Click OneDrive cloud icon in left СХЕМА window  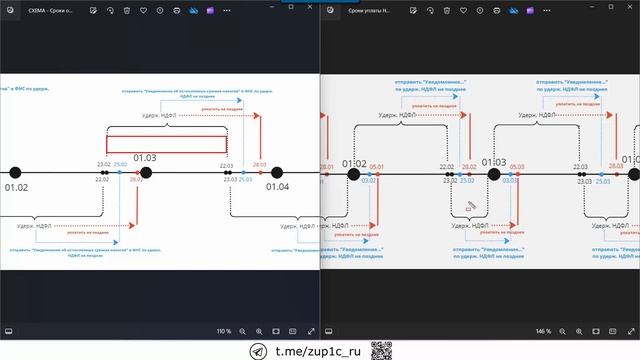pos(193,11)
